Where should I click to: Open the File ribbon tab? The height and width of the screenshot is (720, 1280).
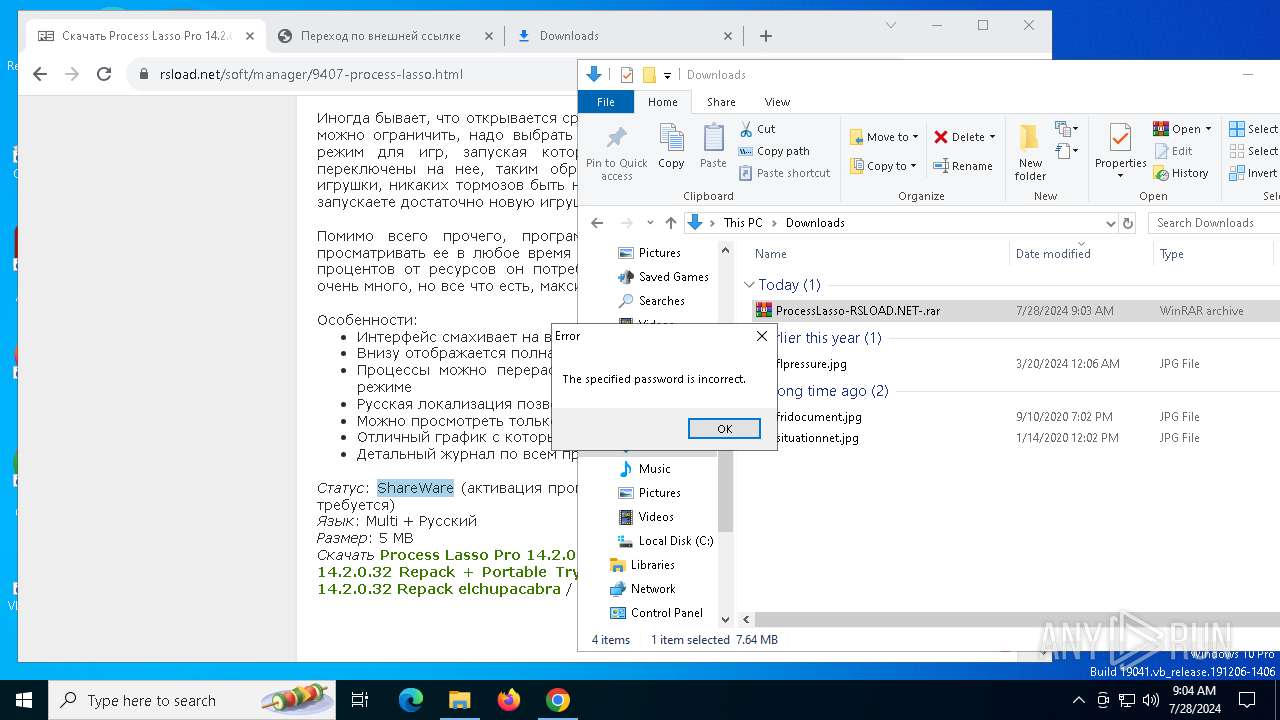(605, 102)
